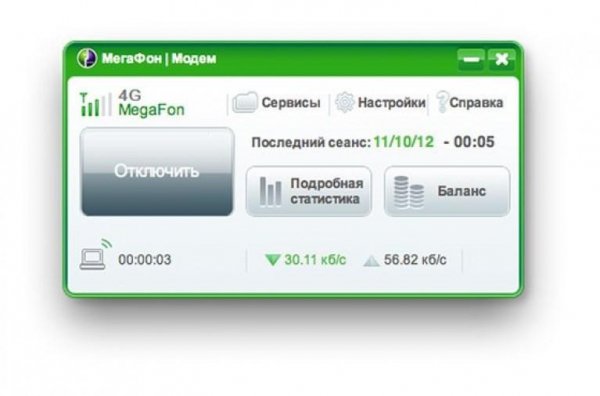Screen dimensions: 600x396
Task: Open Сервисы folder icon
Action: click(245, 103)
